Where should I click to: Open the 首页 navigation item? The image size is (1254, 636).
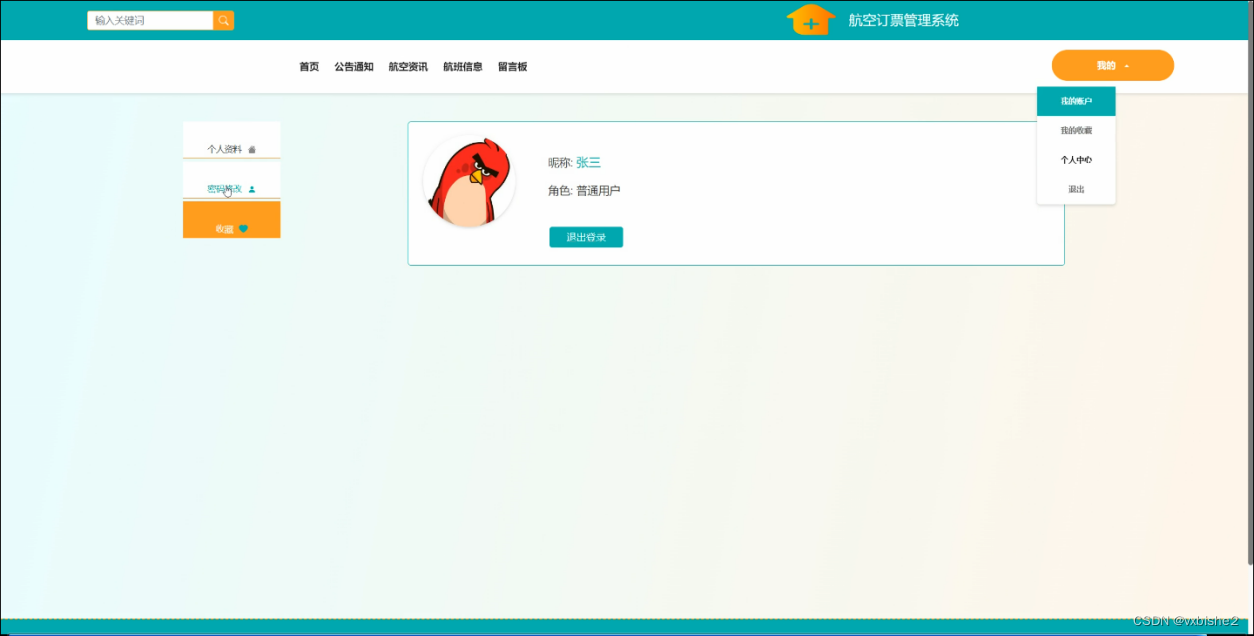tap(309, 67)
